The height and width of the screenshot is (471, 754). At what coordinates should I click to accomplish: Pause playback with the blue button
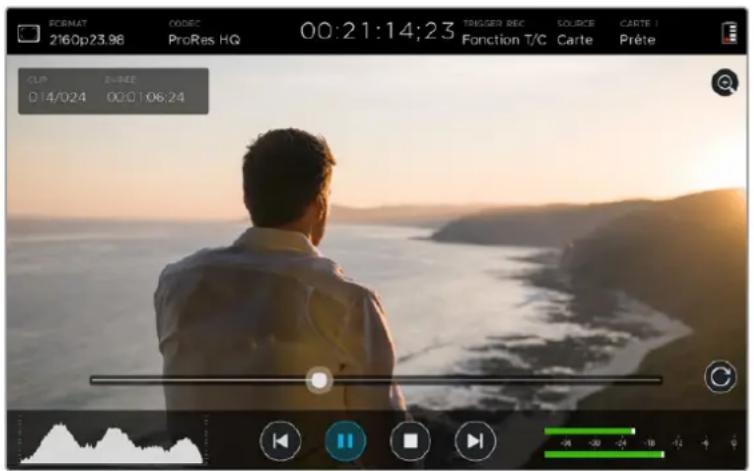345,441
